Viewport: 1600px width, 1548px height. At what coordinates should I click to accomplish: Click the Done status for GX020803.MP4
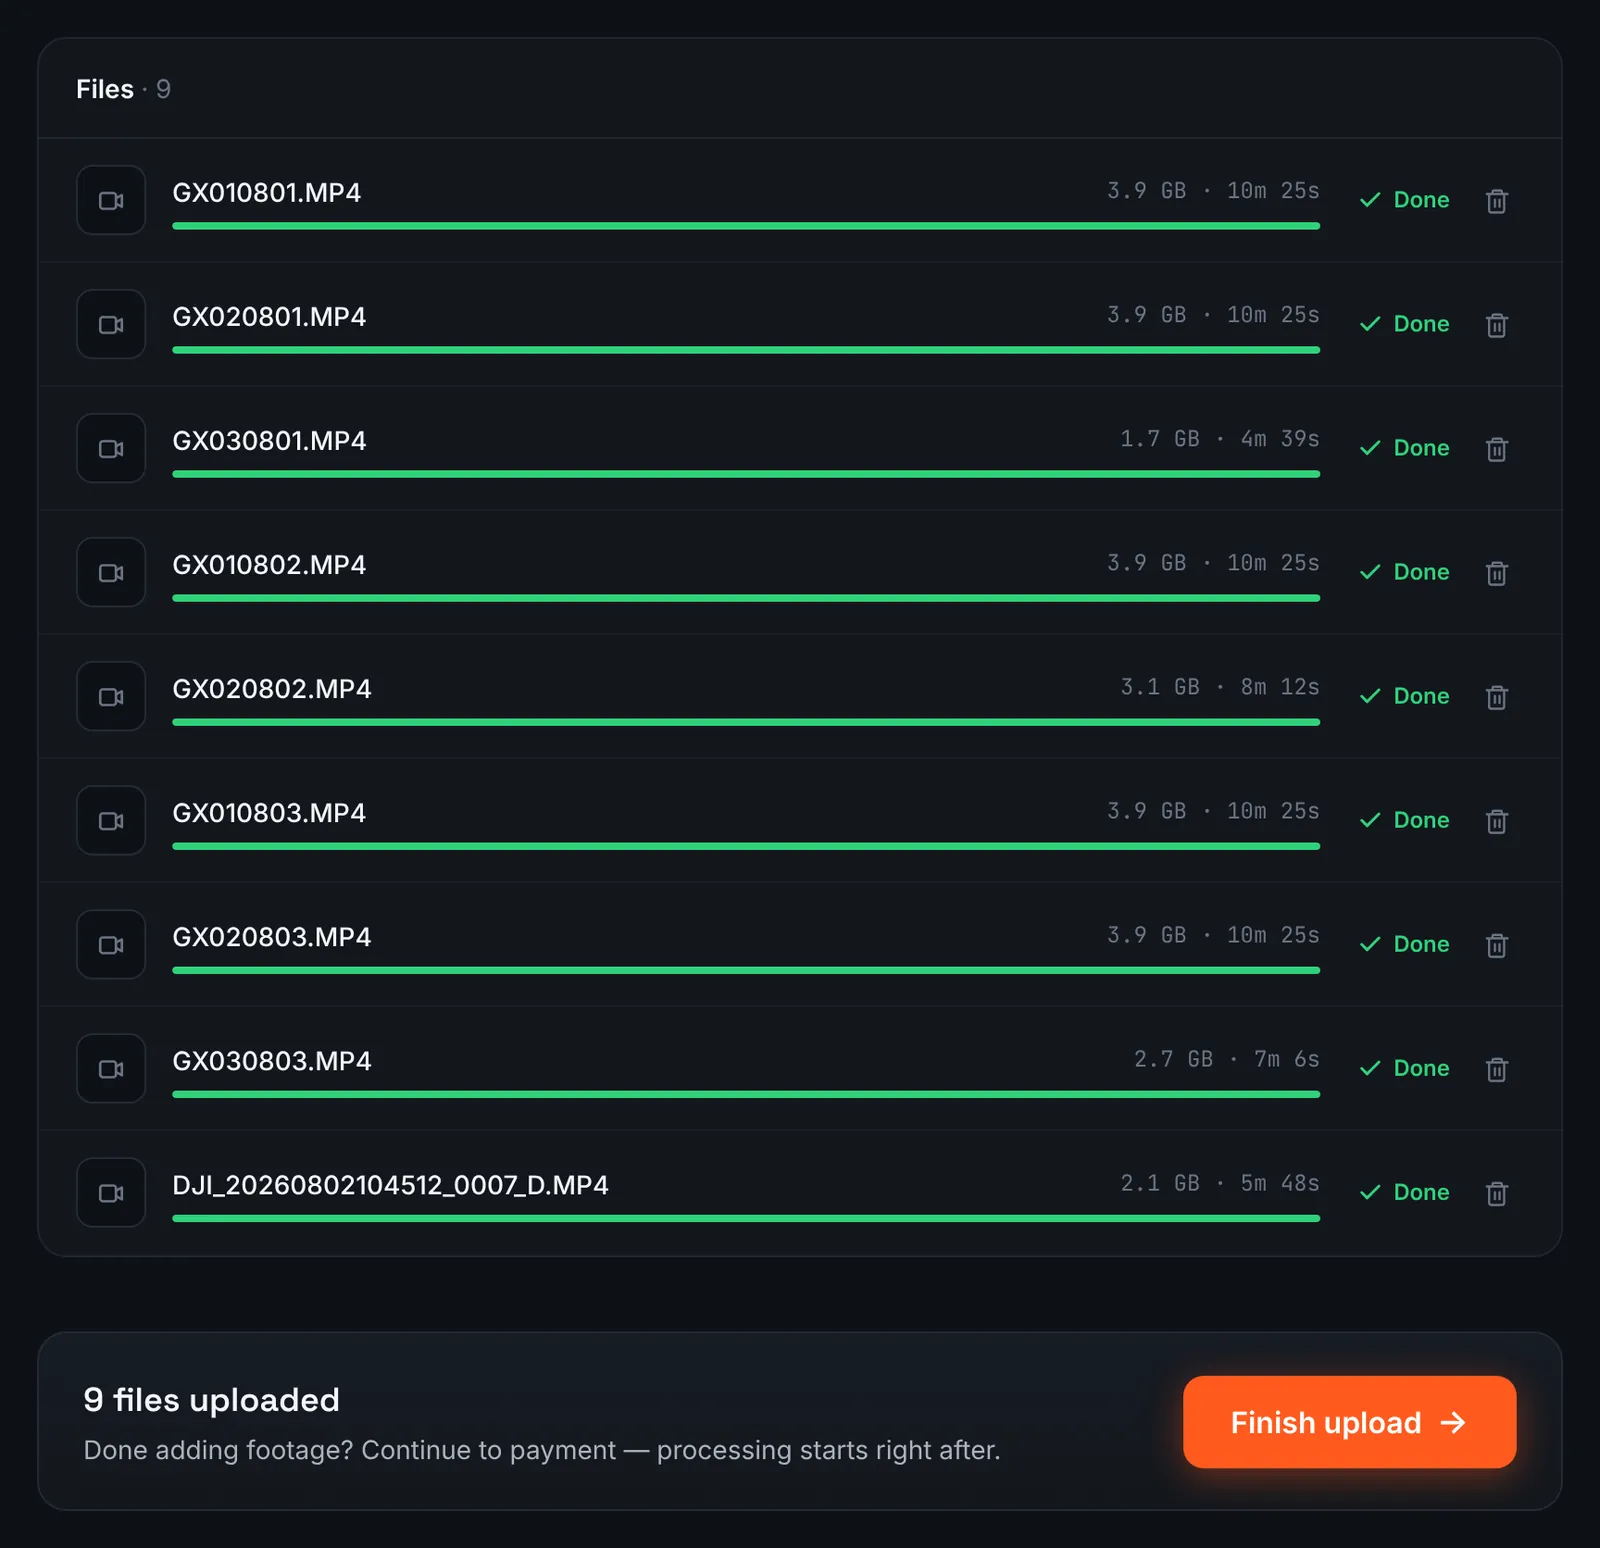point(1404,944)
